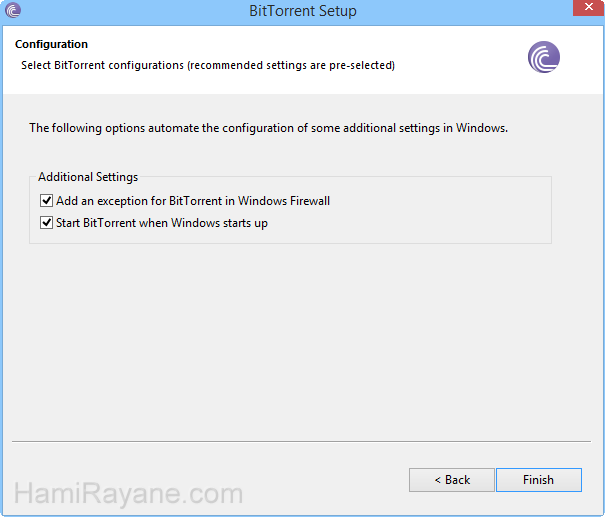Close the BitTorrent Setup window
Image resolution: width=605 pixels, height=517 pixels.
tap(588, 8)
